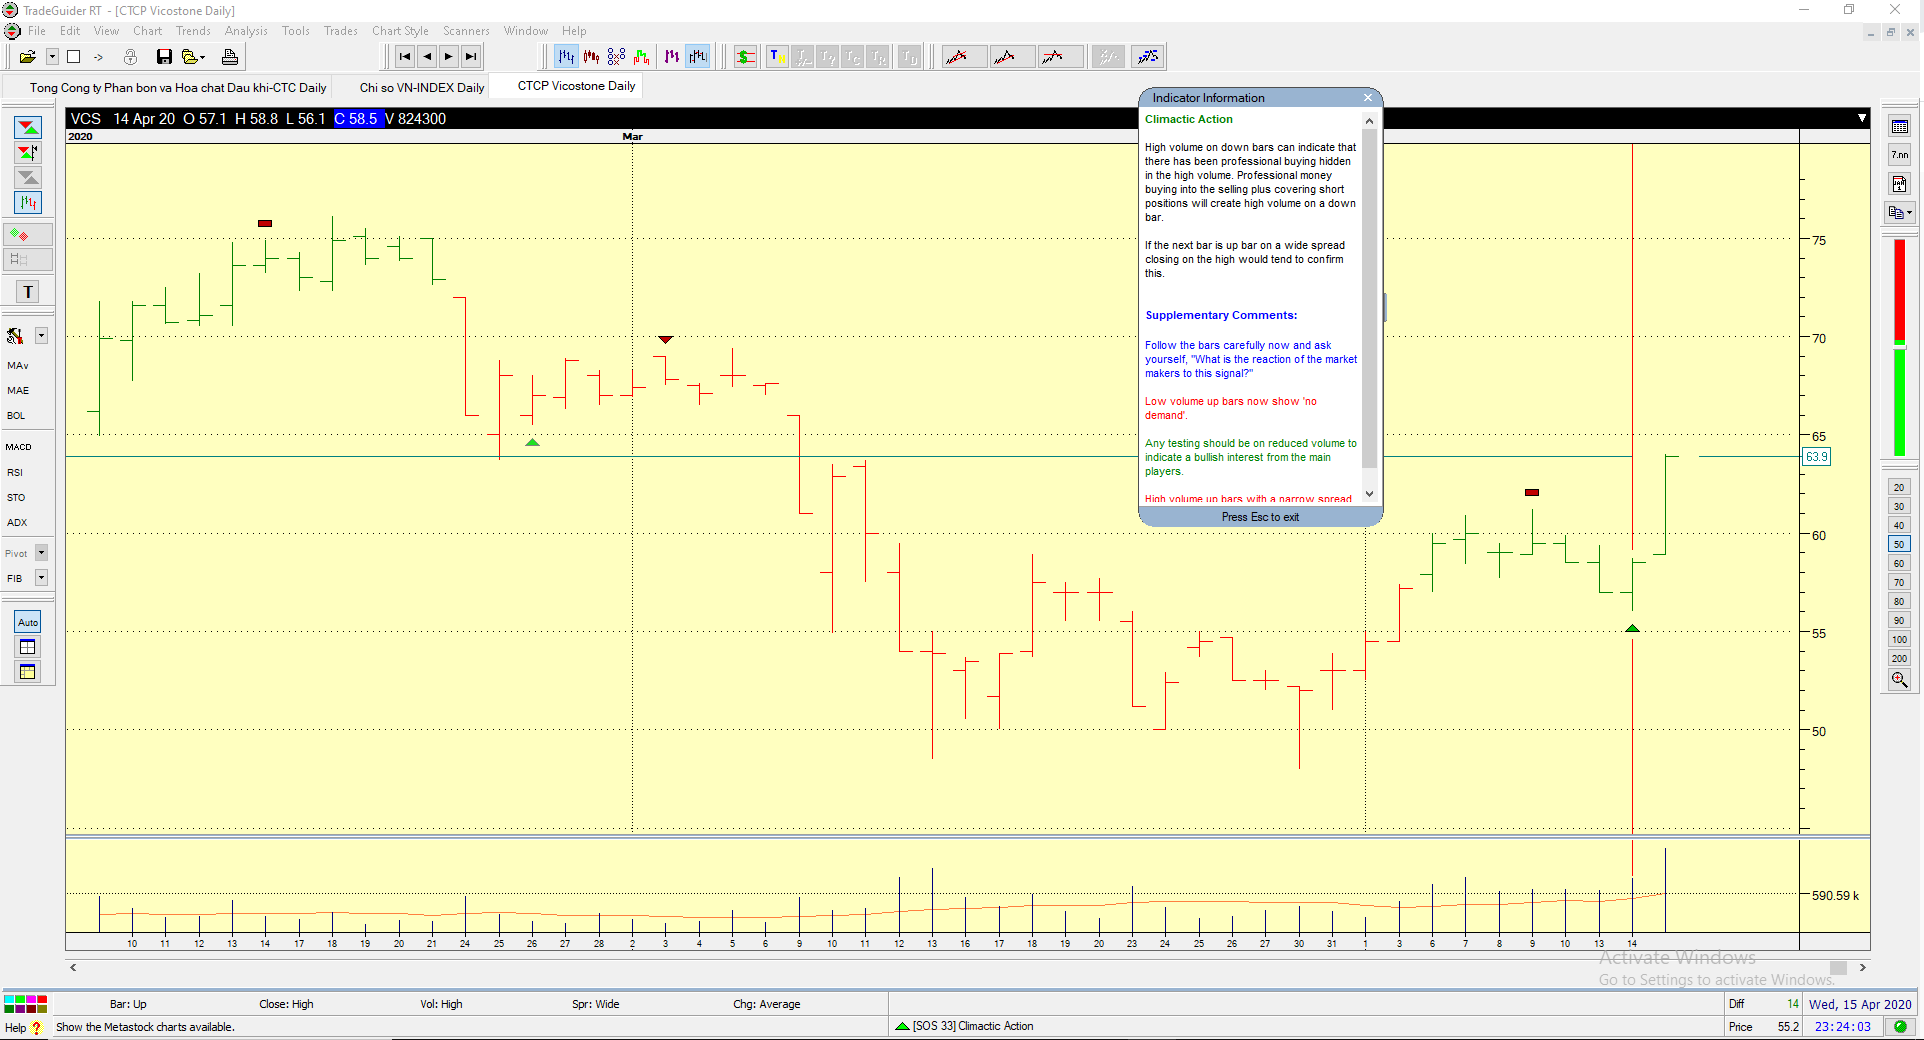
Task: Switch to Chi so VN-INDEX Daily tab
Action: [x=421, y=88]
